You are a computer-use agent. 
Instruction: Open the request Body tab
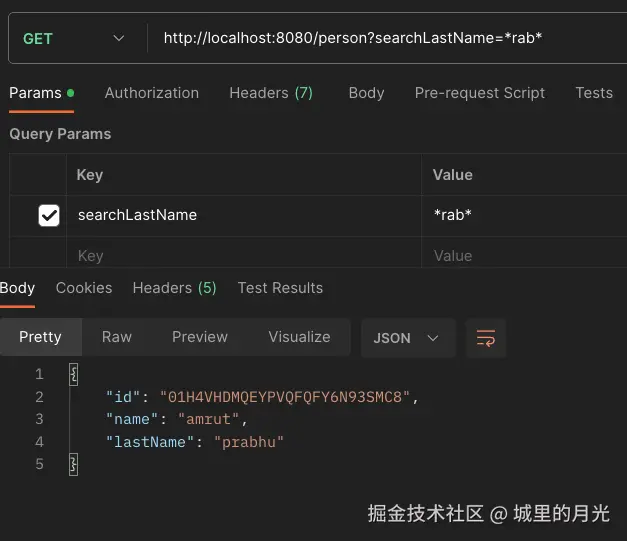(366, 93)
